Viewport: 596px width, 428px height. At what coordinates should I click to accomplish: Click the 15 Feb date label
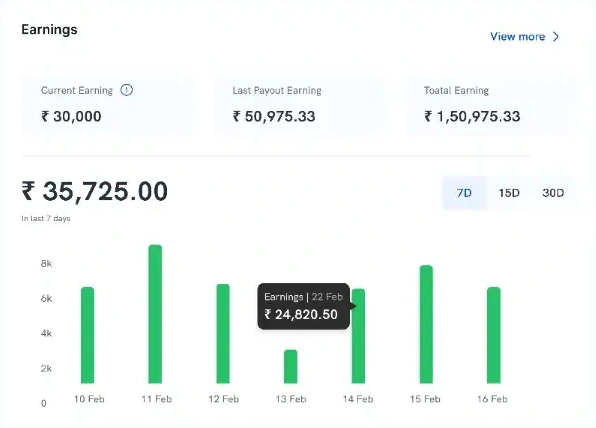(425, 399)
